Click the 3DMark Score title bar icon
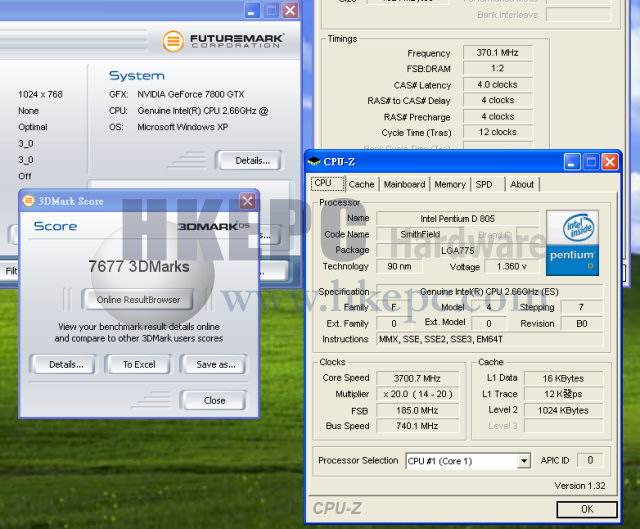Viewport: 640px width, 529px height. (x=29, y=201)
